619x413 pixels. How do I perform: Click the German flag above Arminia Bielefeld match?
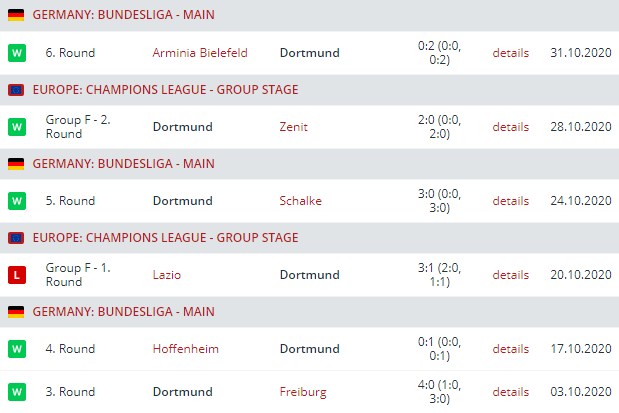(16, 16)
